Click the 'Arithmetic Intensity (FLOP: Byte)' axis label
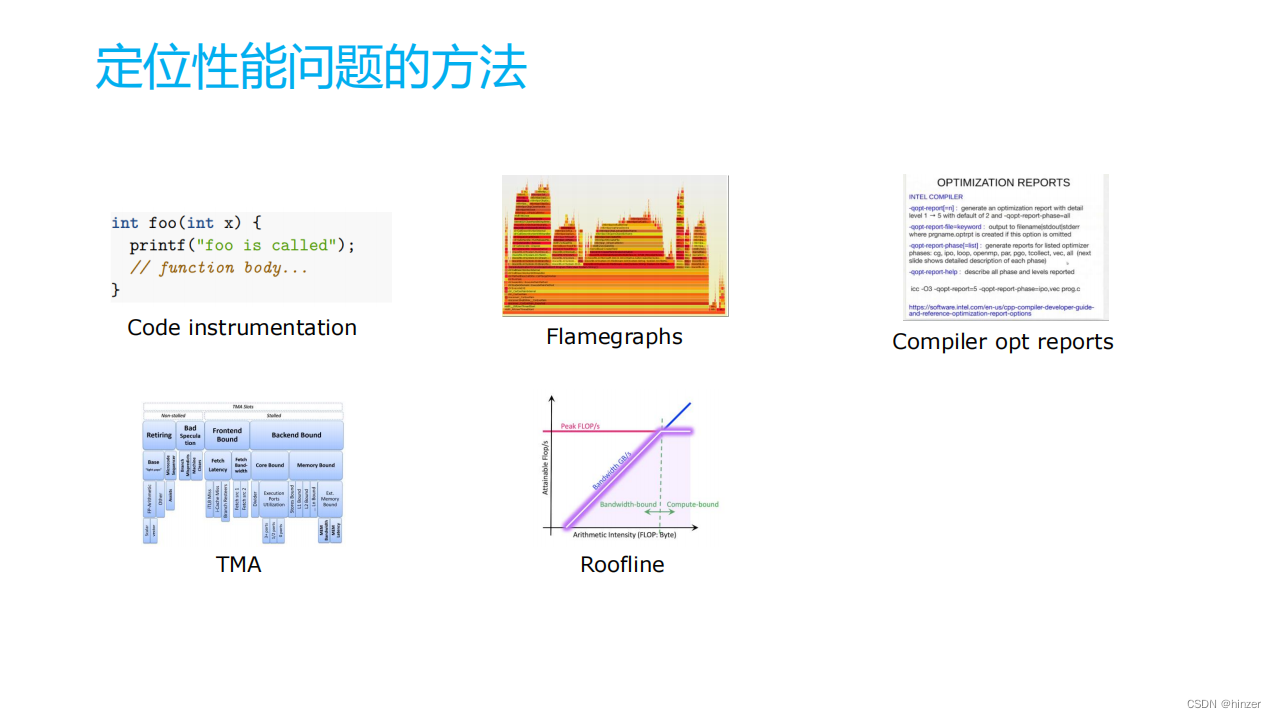Screen dimensions: 1276x718 (624, 535)
